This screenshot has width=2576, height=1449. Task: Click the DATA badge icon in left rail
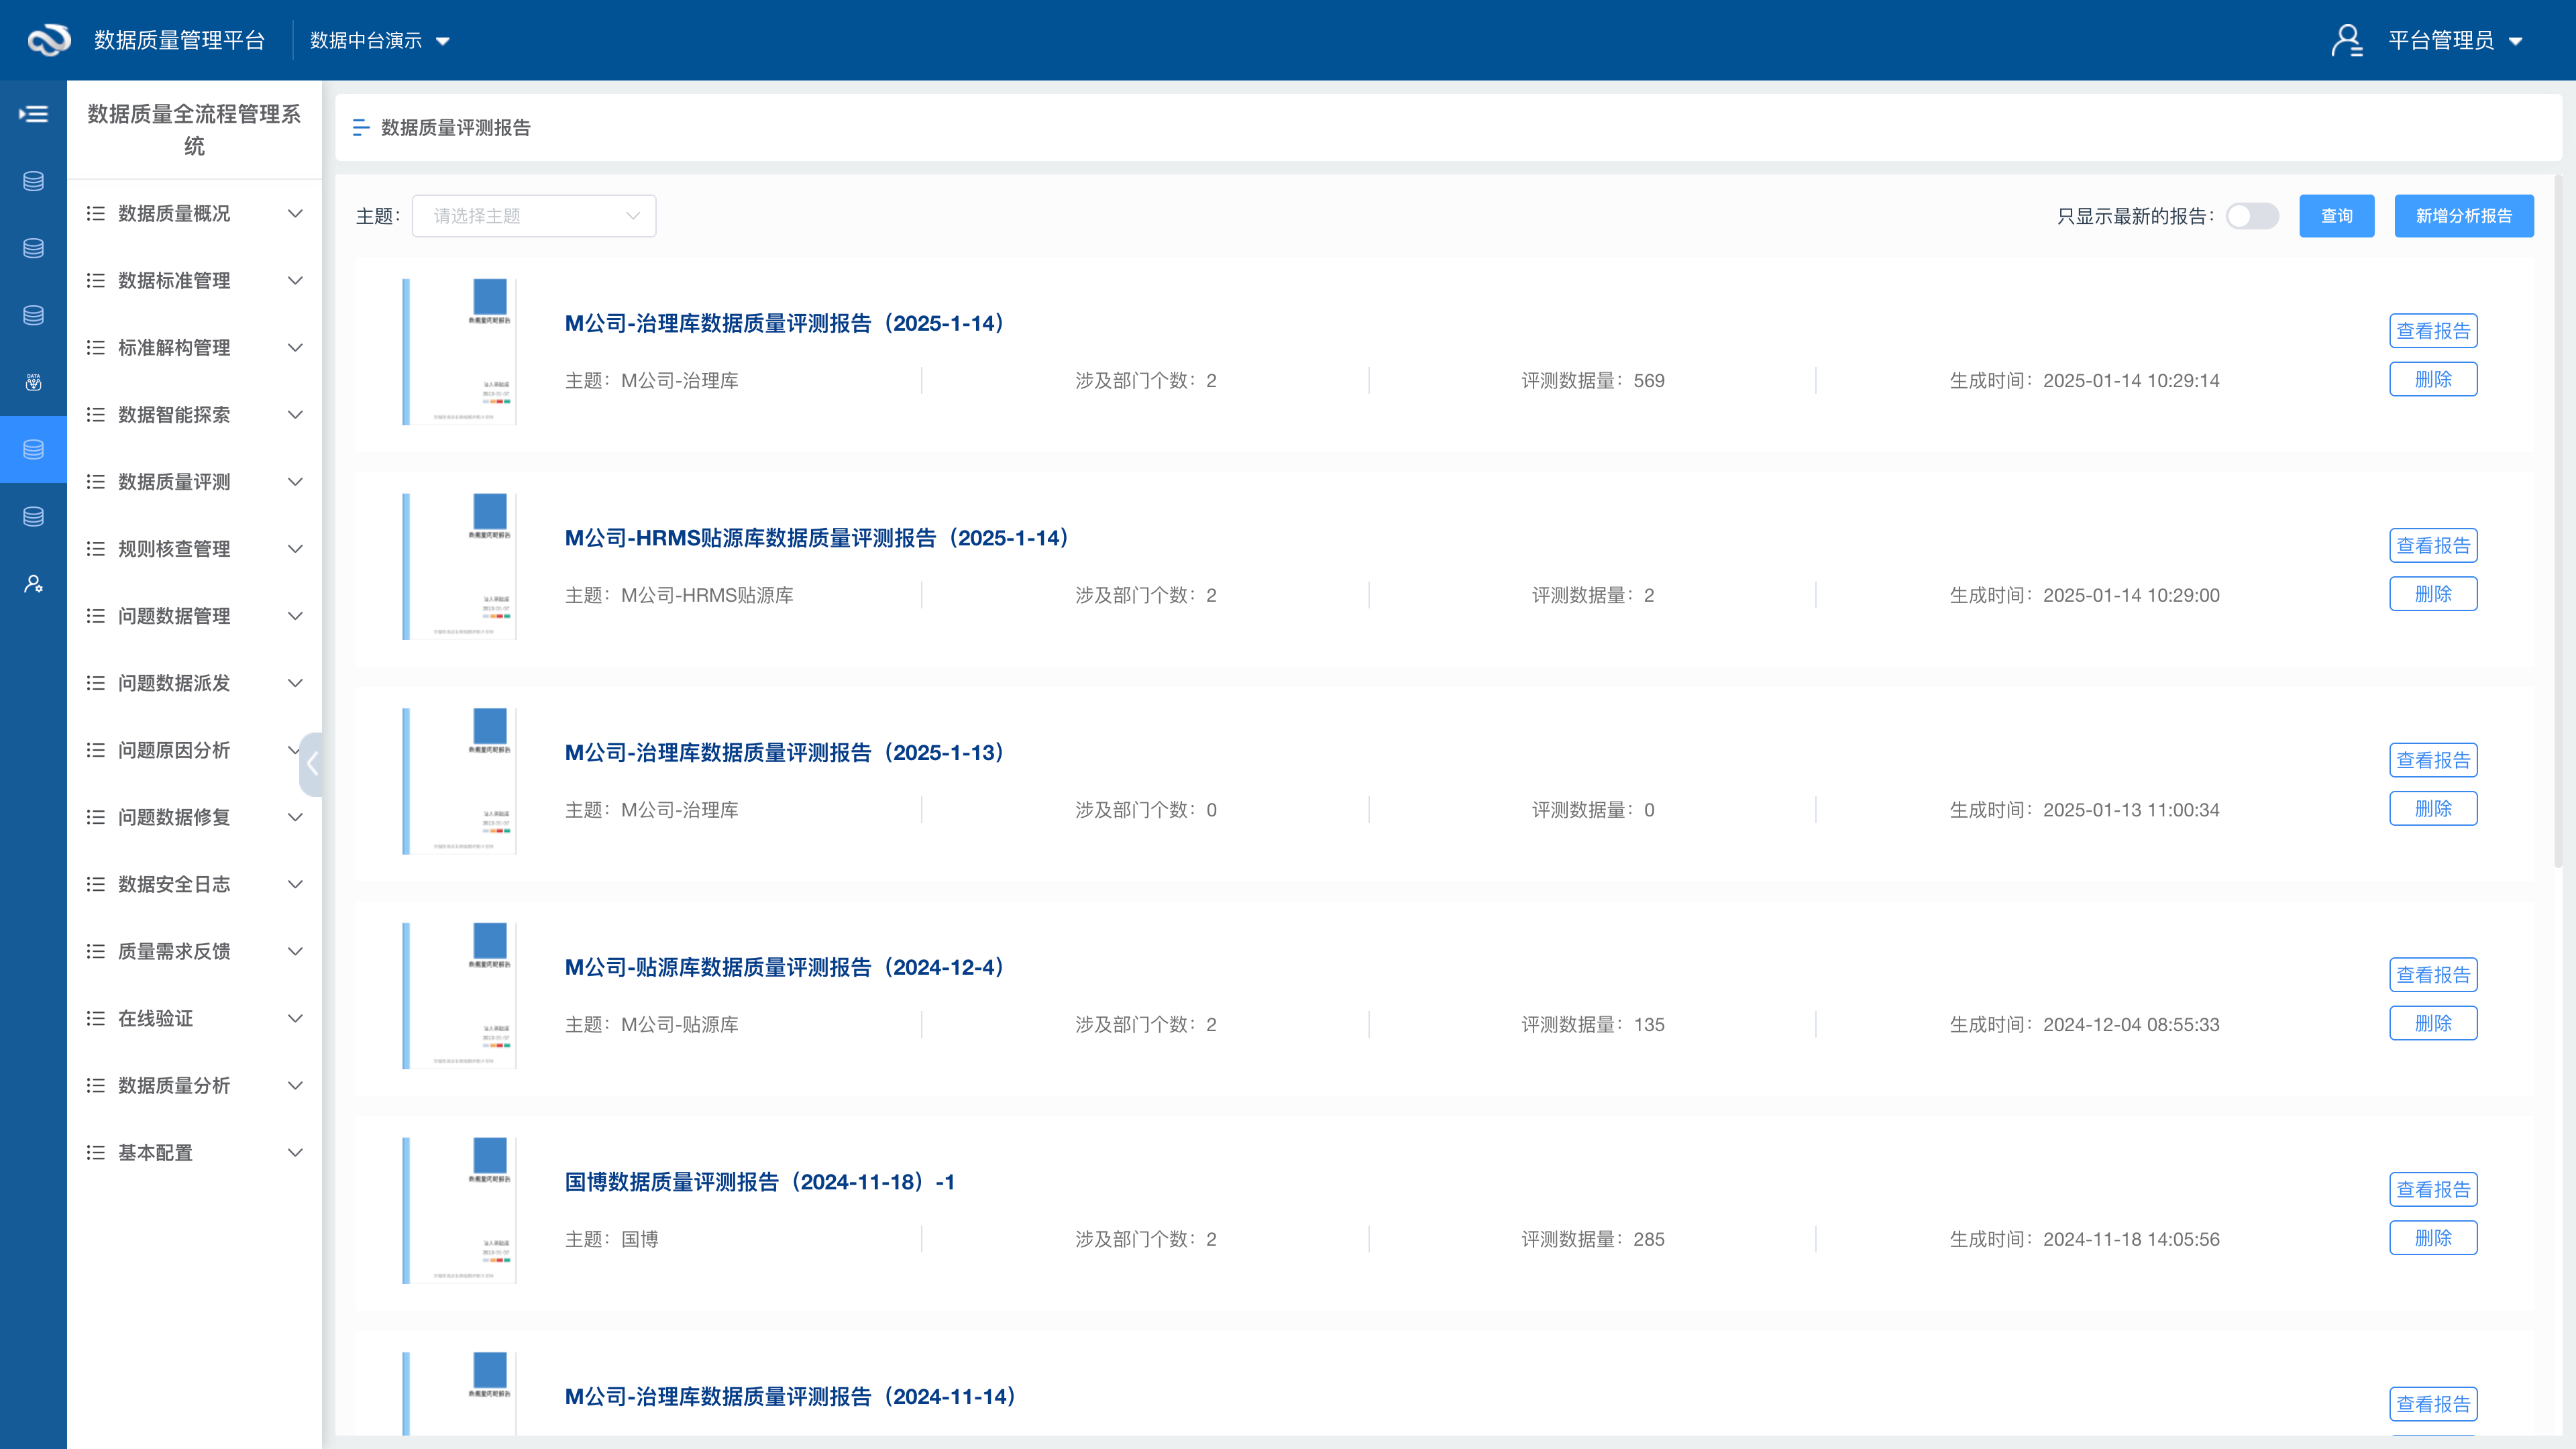pos(33,382)
